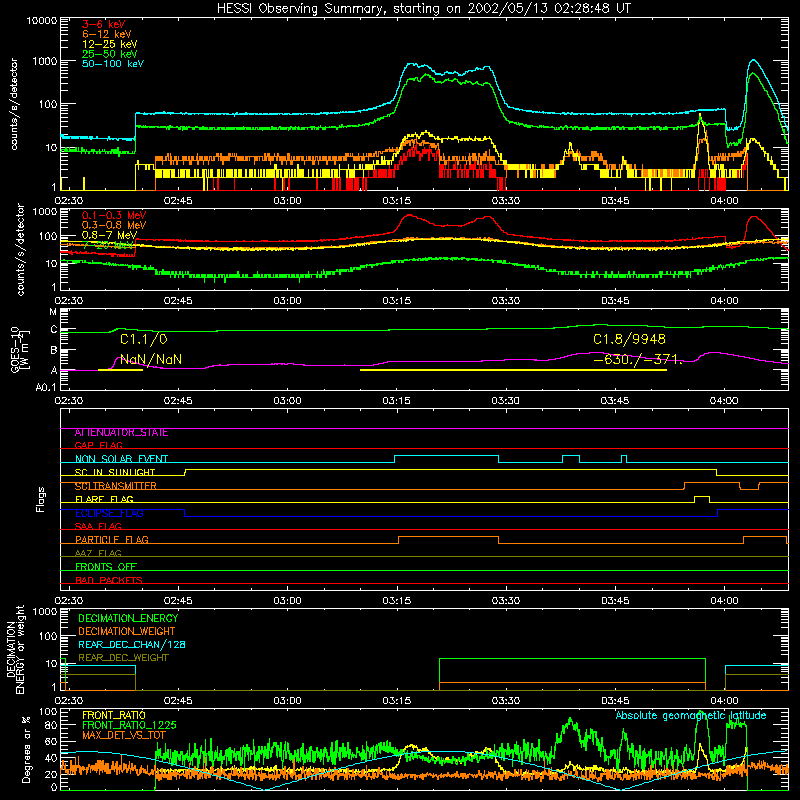Click the long yellow flare interval bar under C1.8/9948
Image resolution: width=800 pixels, height=800 pixels.
click(513, 370)
